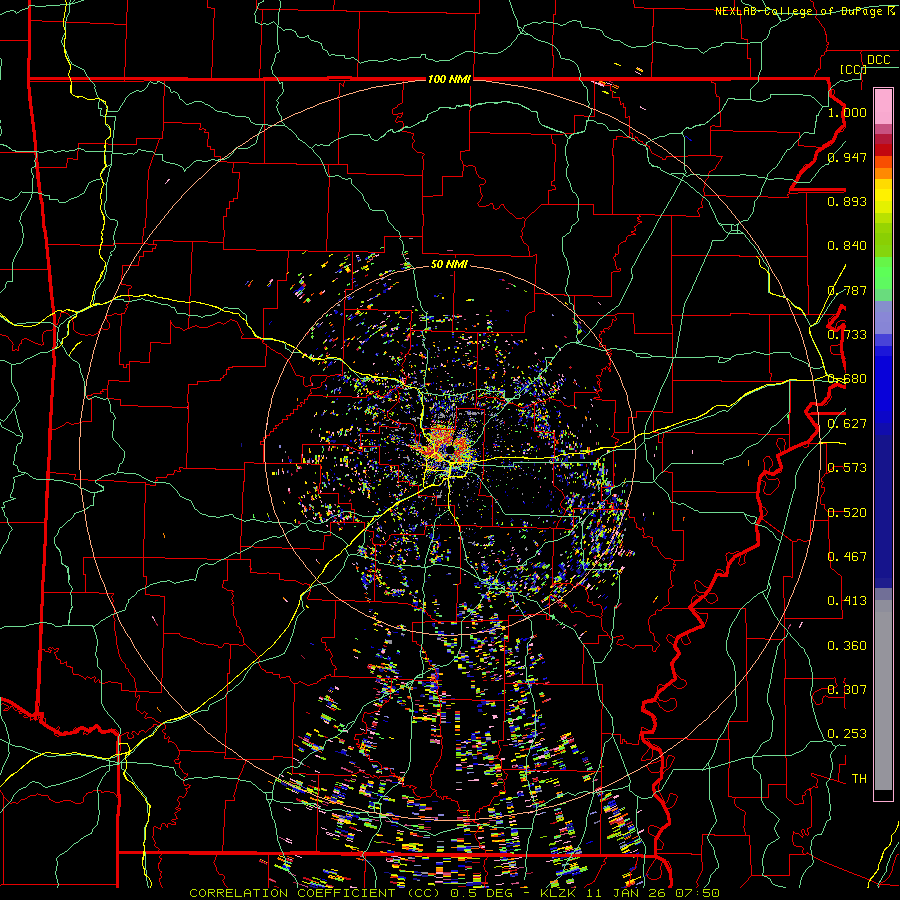Click the DCC label above the color bar
The height and width of the screenshot is (900, 900).
879,60
